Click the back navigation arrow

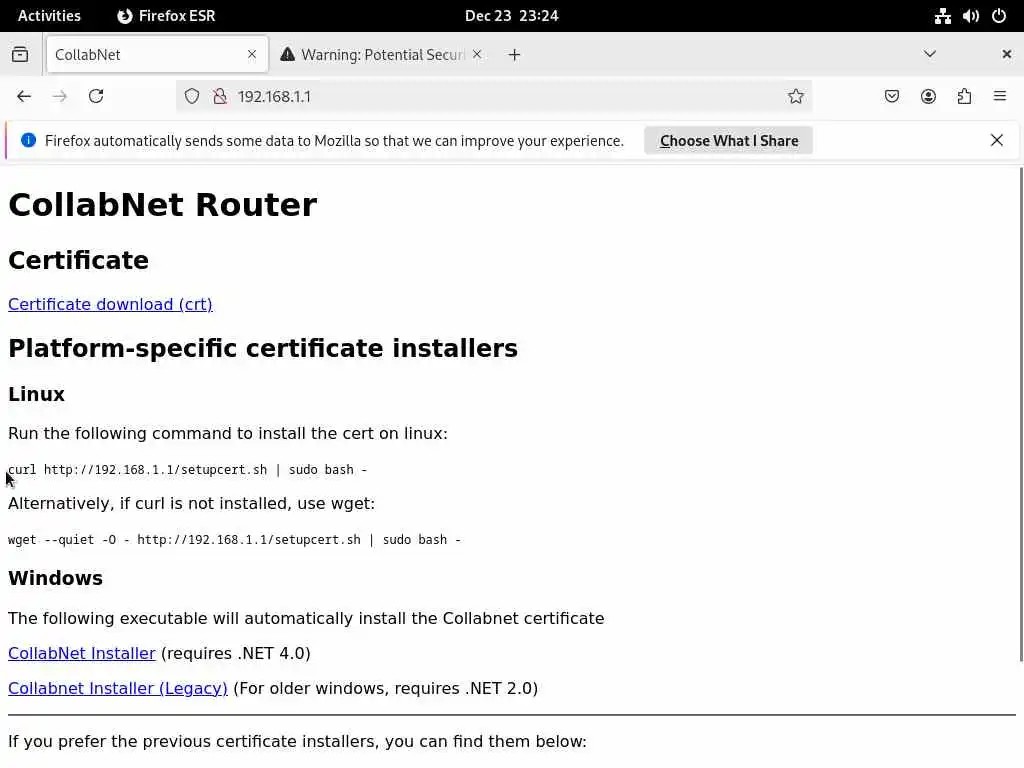[x=24, y=97]
